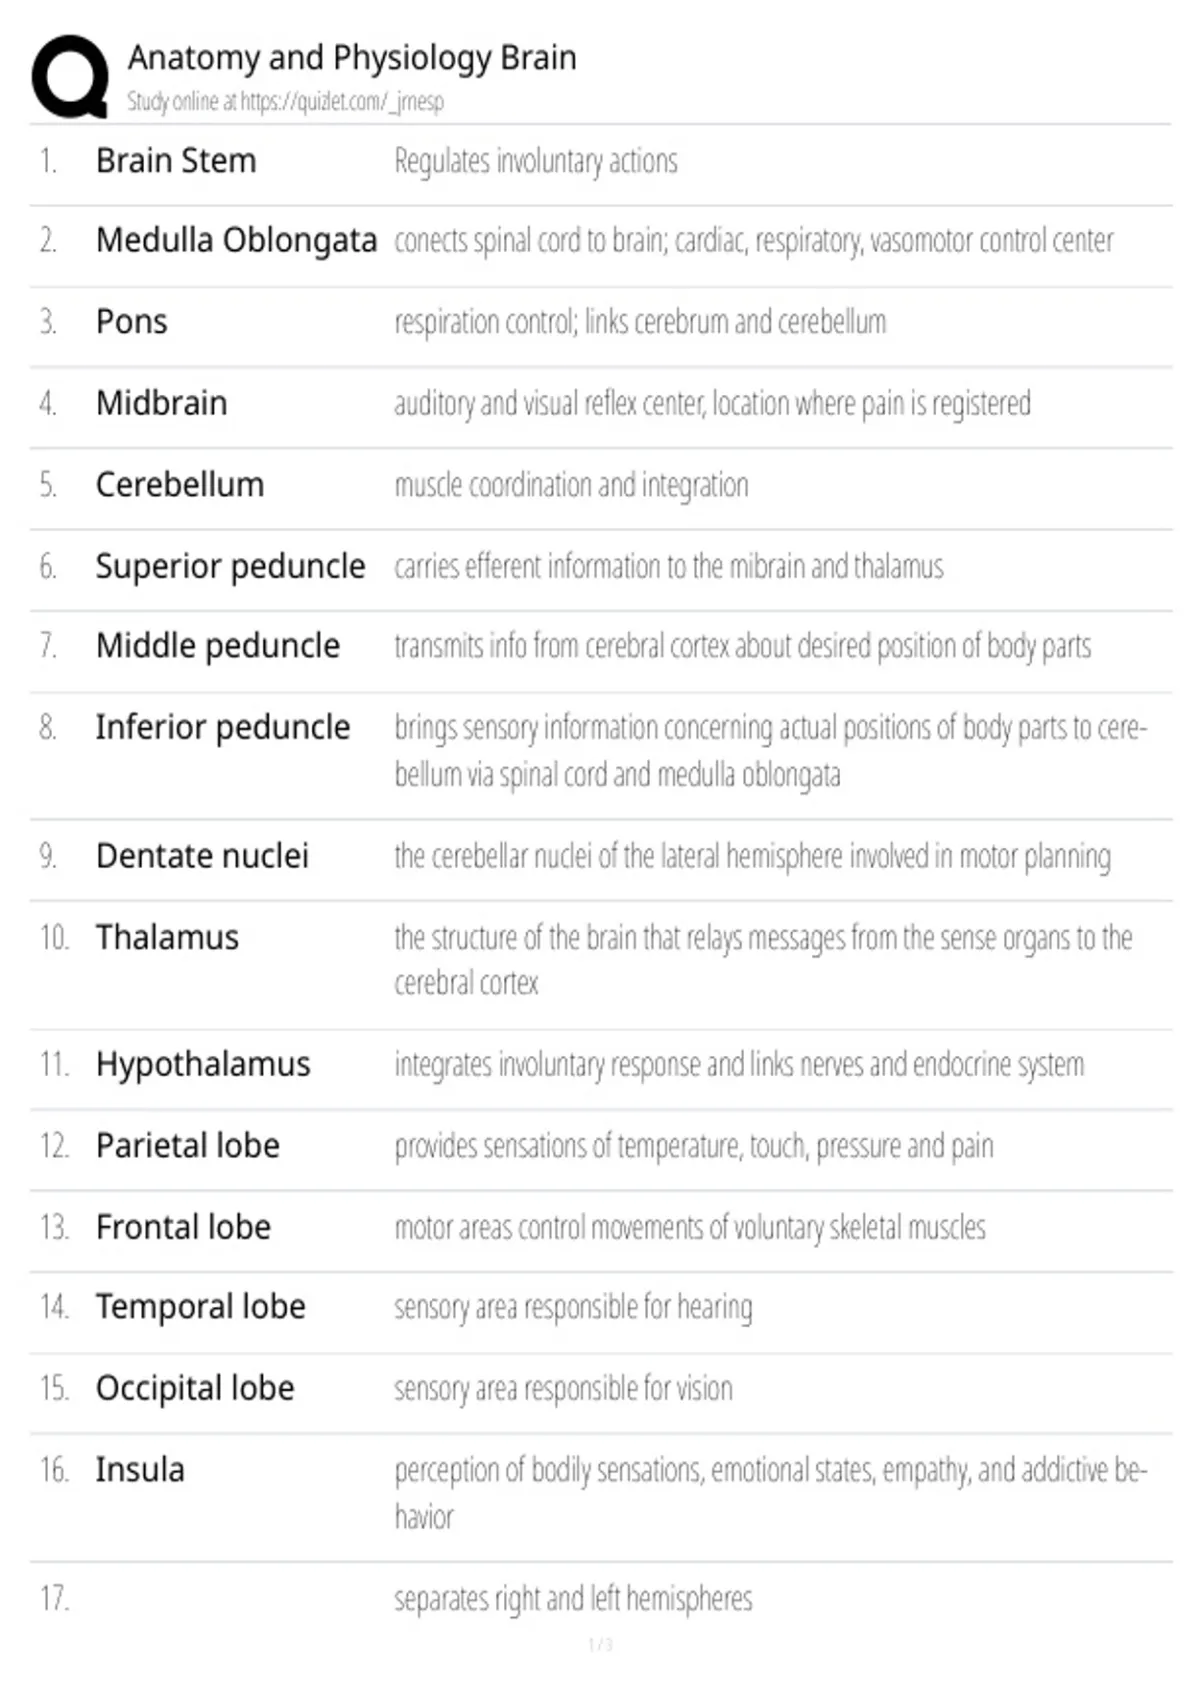Click the Hypothalamus term

click(203, 1064)
